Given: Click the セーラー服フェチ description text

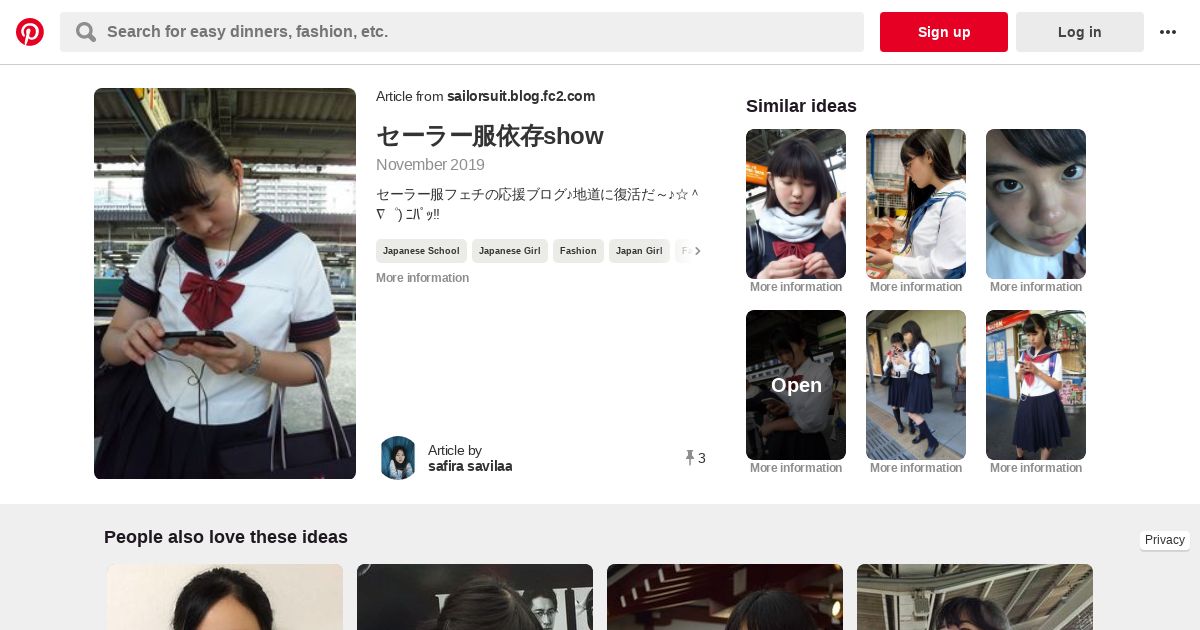Looking at the screenshot, I should (x=538, y=204).
